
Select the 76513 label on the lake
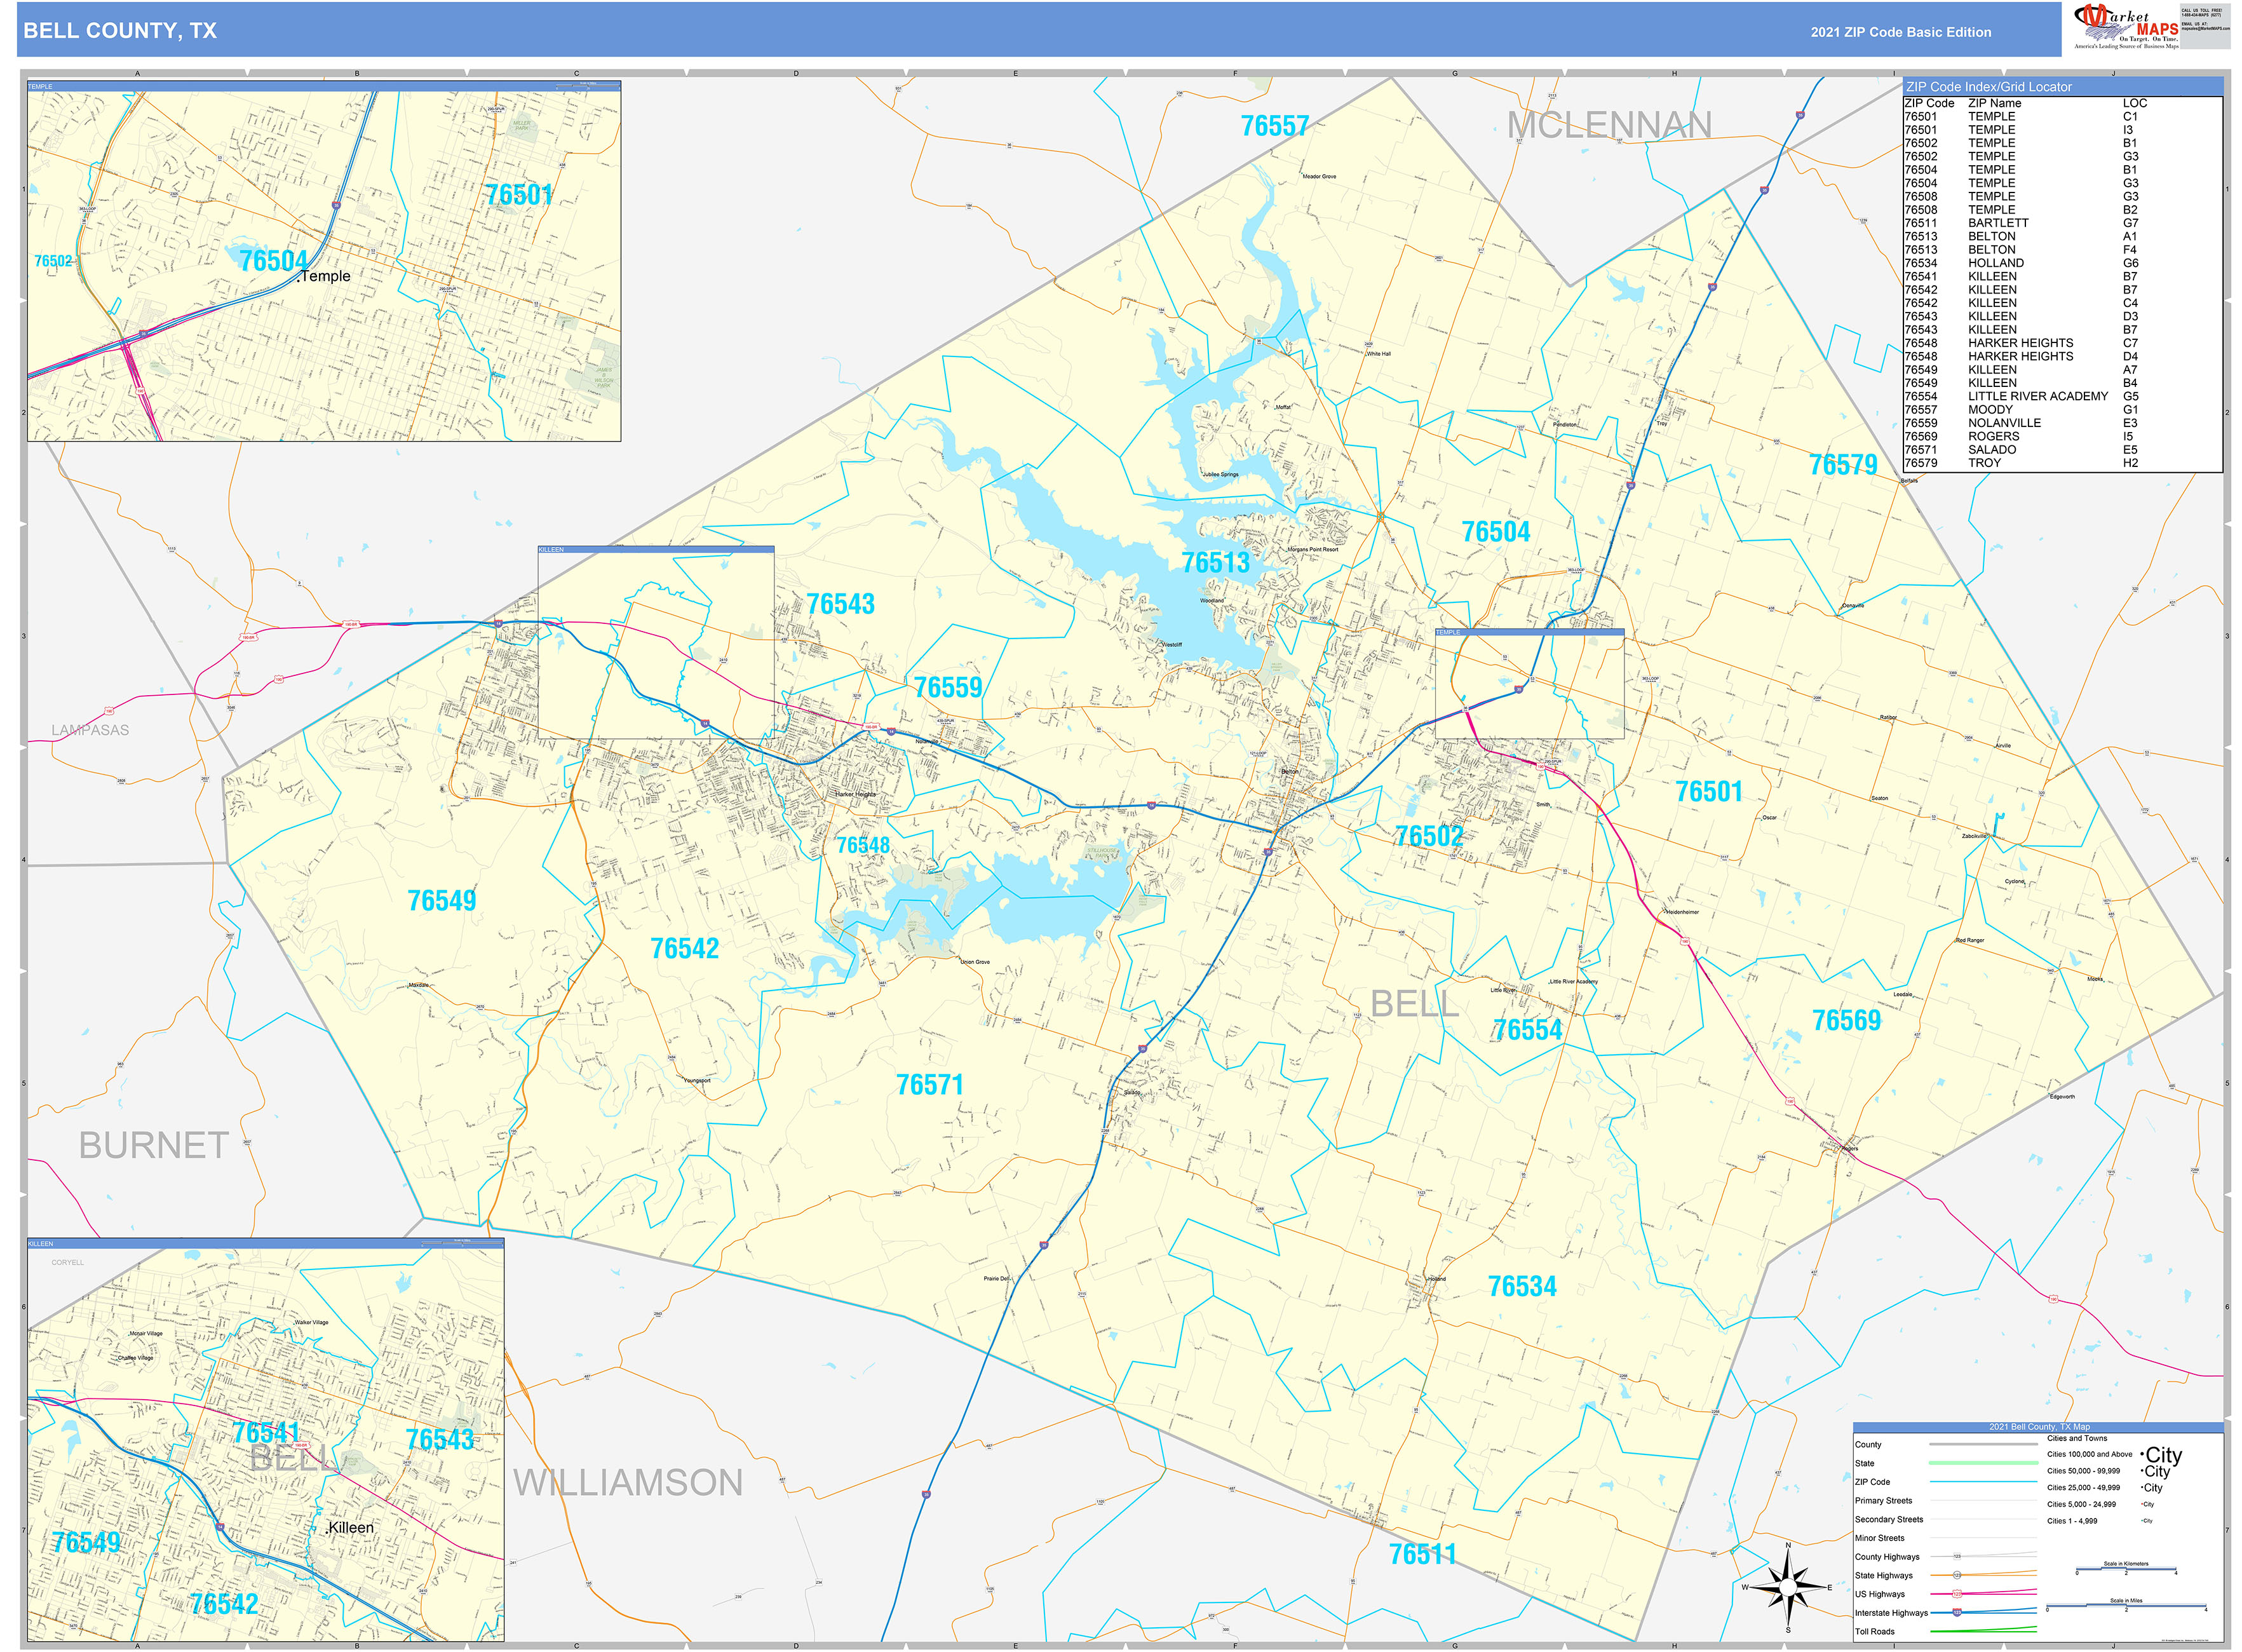point(1215,563)
